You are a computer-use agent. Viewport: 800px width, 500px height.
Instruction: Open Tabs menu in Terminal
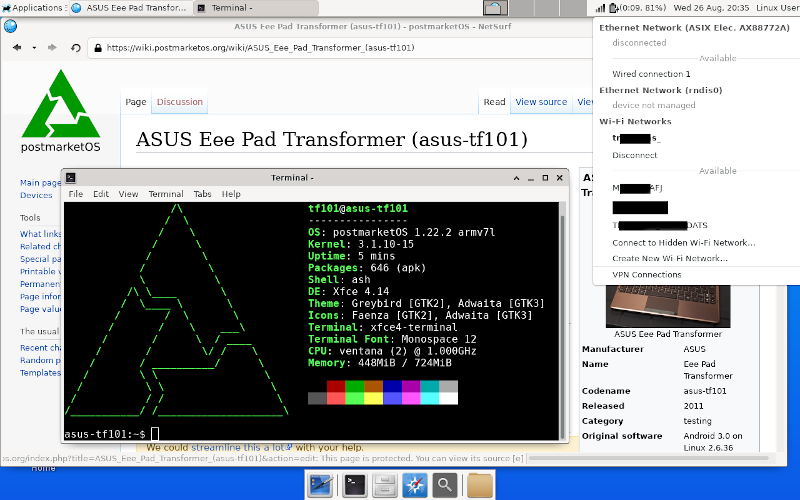point(202,194)
